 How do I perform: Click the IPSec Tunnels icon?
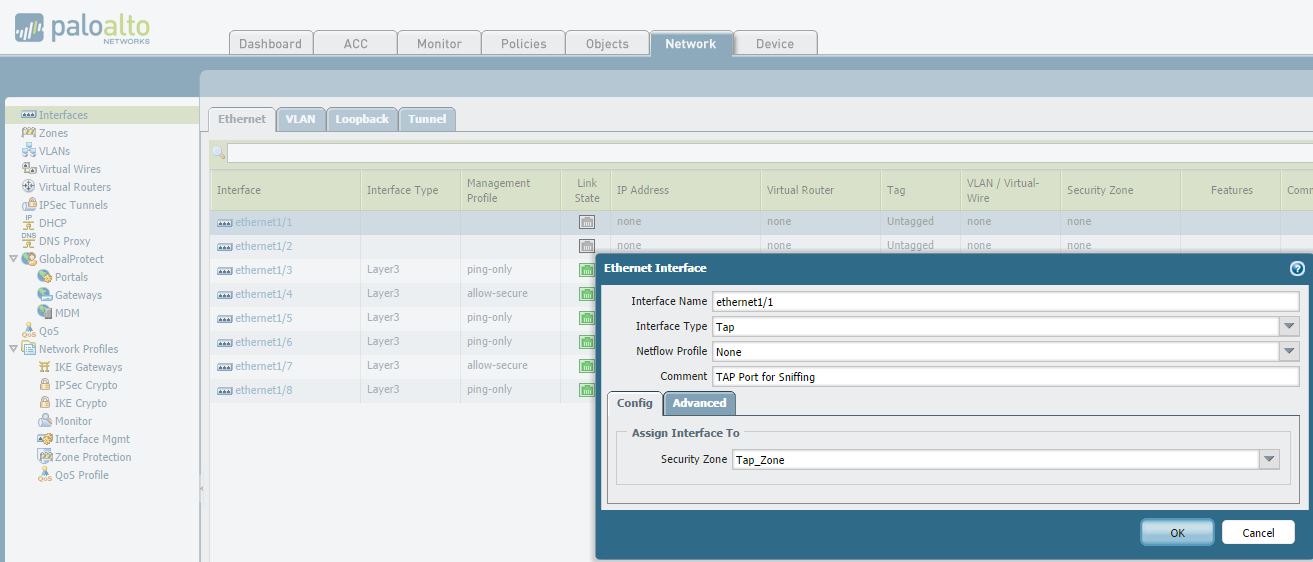point(29,205)
